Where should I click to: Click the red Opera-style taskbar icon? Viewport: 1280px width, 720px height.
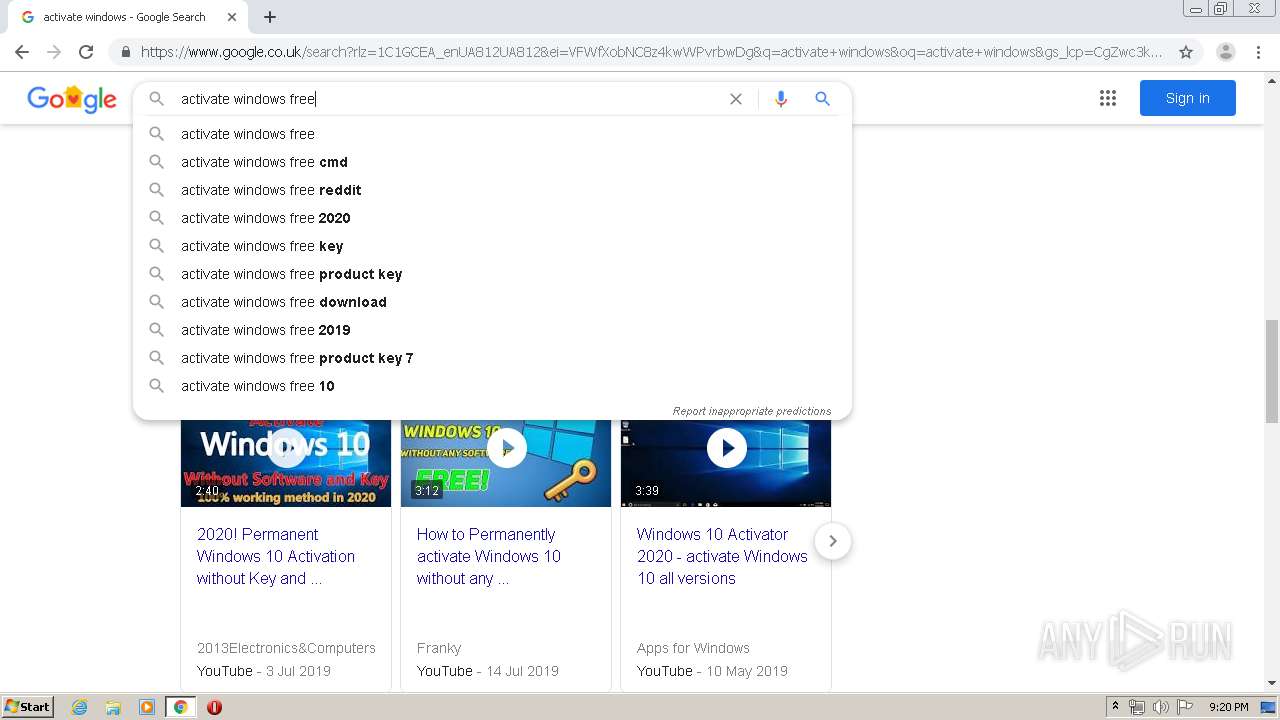pos(214,707)
